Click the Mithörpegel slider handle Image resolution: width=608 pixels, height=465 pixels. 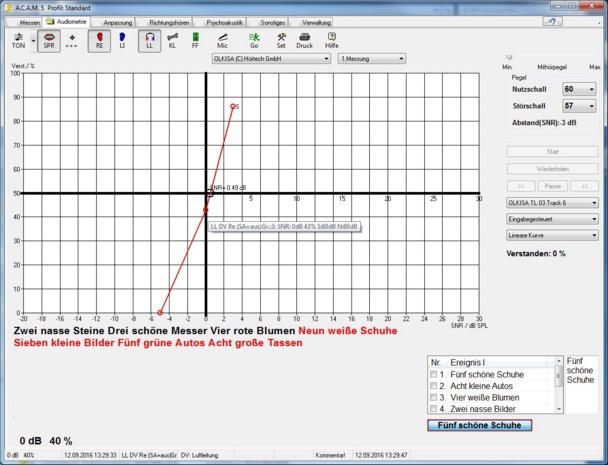(509, 58)
